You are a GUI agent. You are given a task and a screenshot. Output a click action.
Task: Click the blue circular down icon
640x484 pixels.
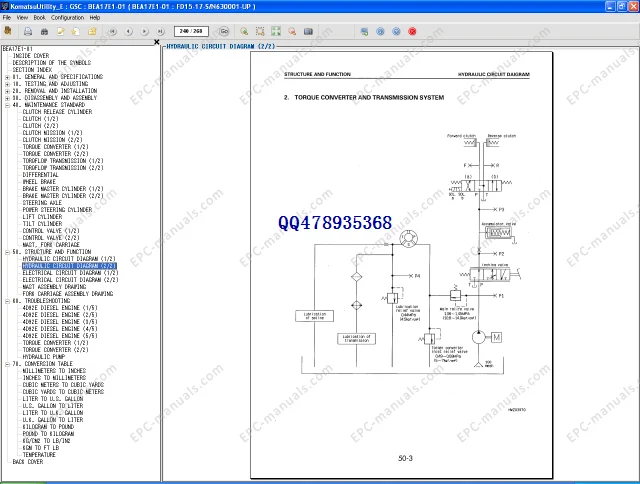click(396, 31)
